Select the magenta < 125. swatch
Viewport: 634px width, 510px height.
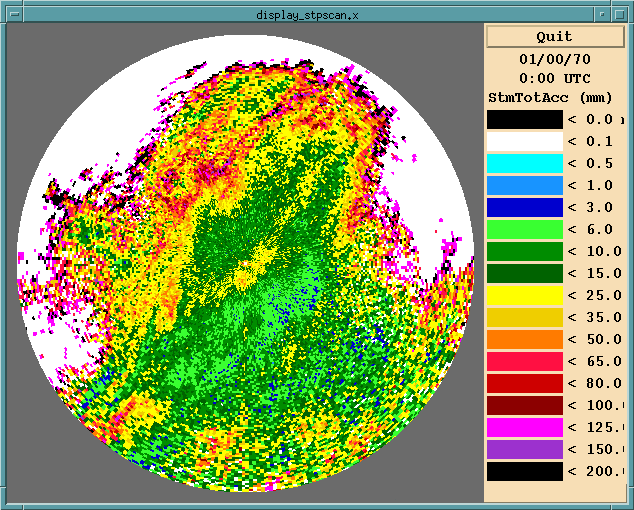click(x=524, y=427)
